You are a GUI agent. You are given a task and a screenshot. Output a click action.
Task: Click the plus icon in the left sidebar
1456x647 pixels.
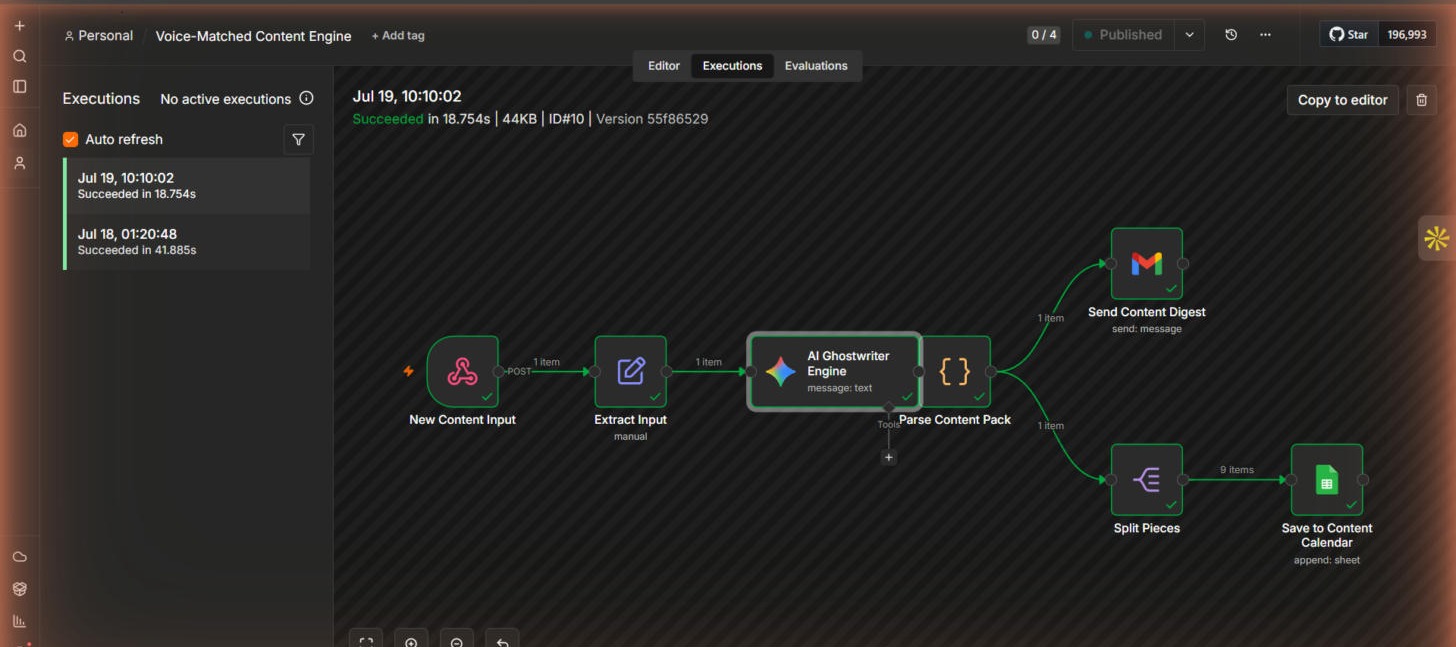[x=19, y=26]
